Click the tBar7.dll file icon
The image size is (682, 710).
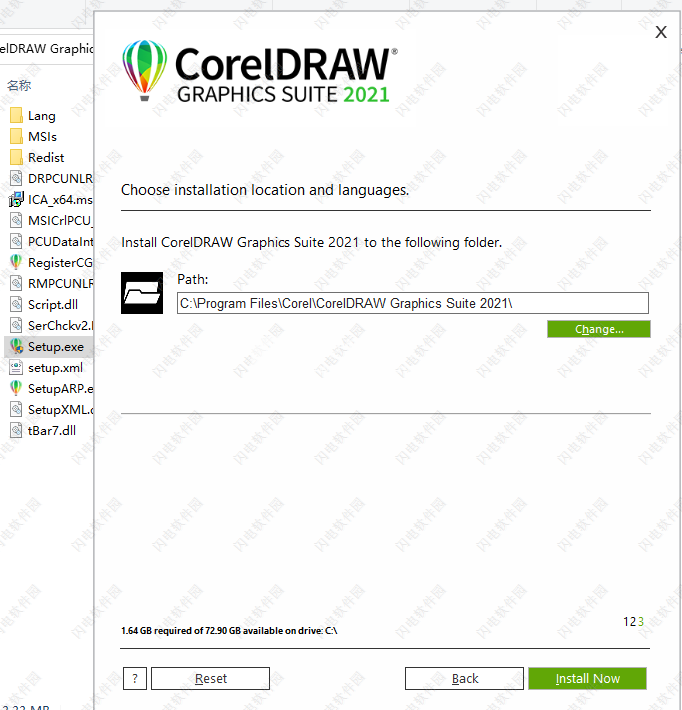[x=16, y=430]
